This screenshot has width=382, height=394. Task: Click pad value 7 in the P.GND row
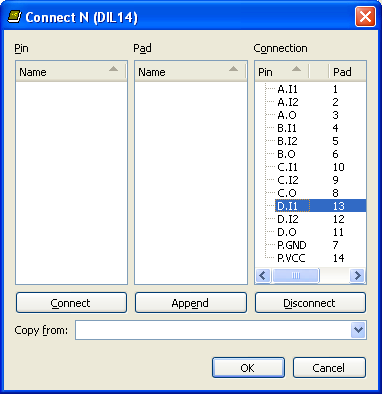tap(335, 245)
